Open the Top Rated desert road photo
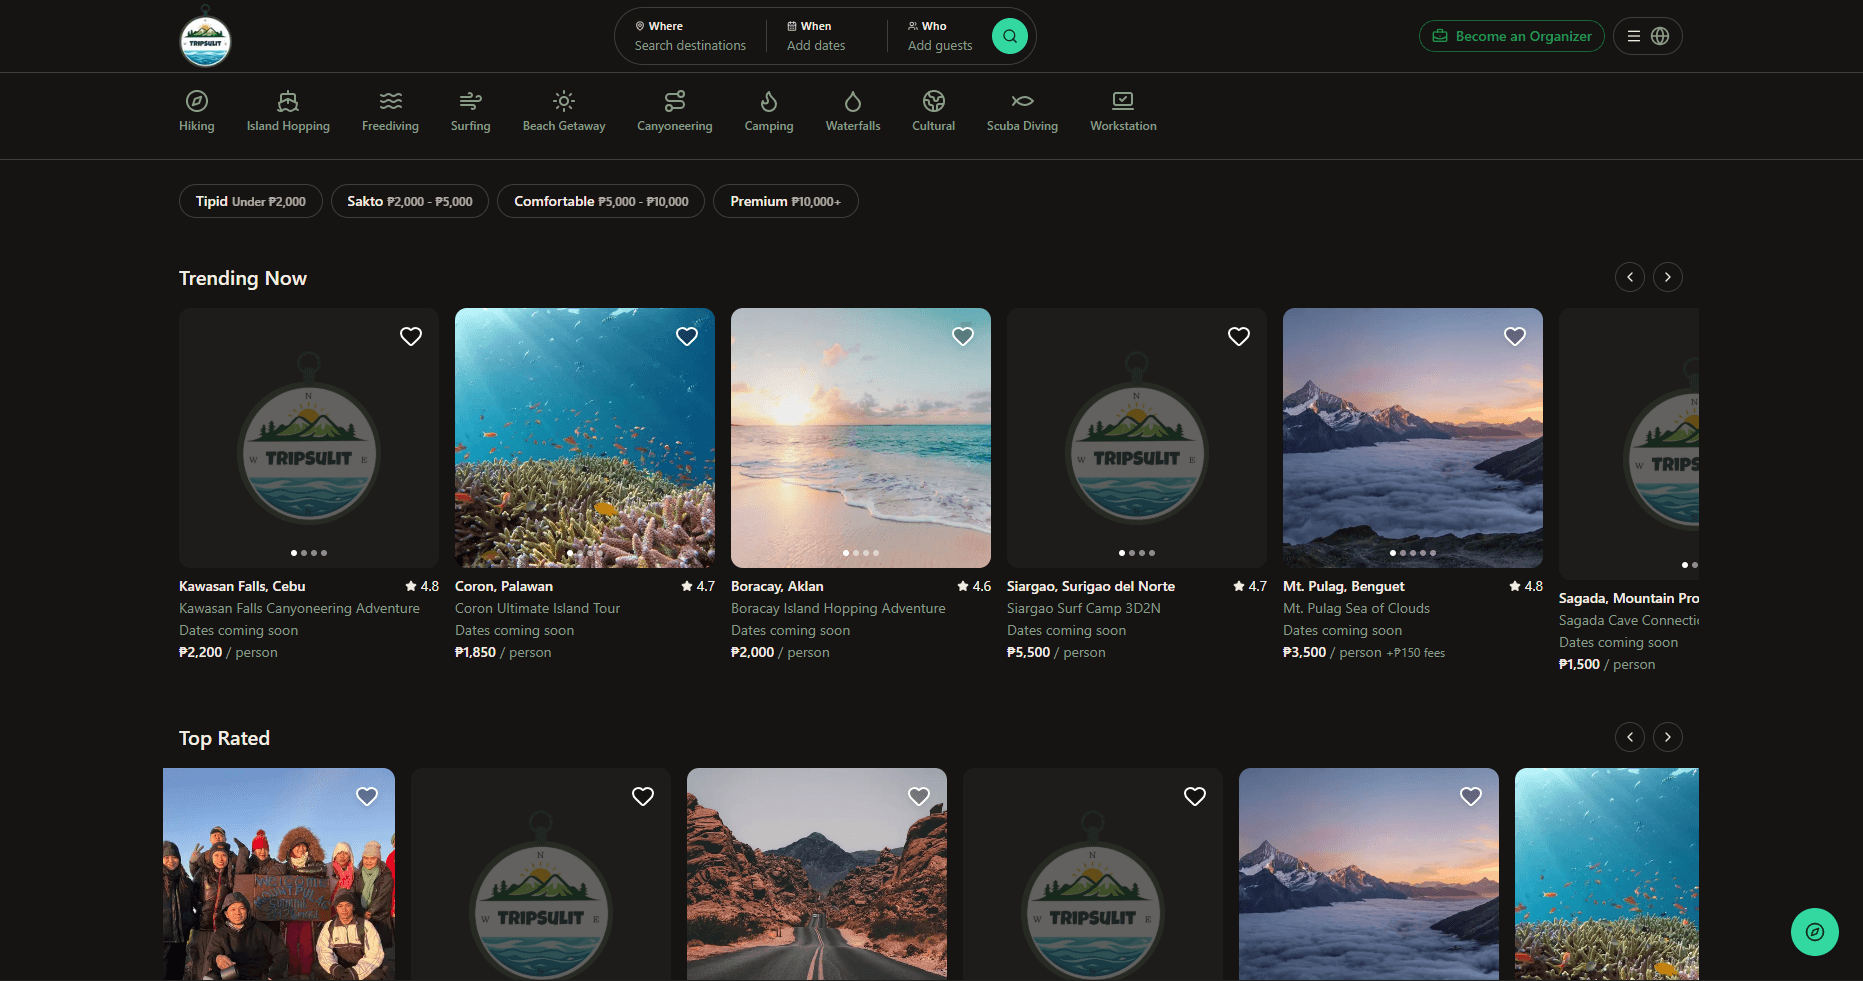The image size is (1863, 981). [817, 874]
